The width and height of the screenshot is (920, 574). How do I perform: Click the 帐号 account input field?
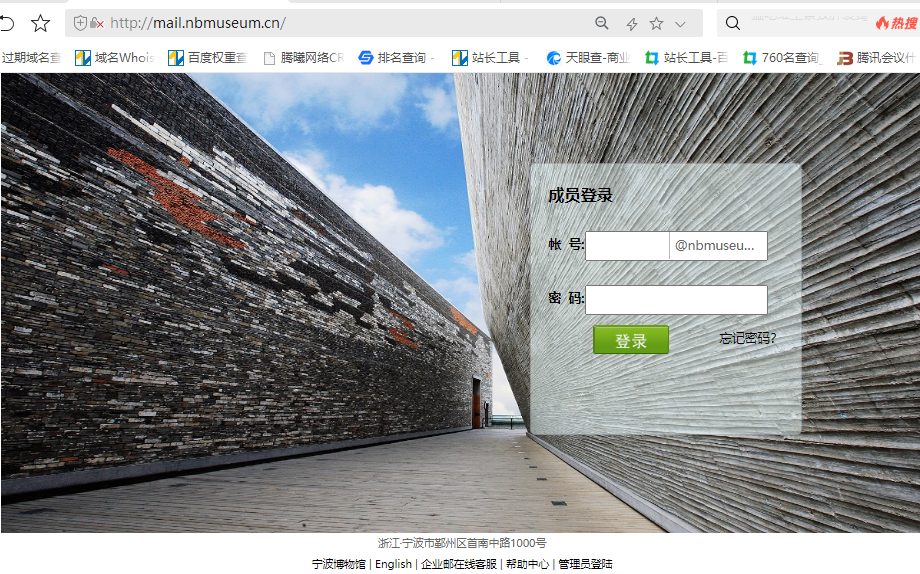click(627, 246)
